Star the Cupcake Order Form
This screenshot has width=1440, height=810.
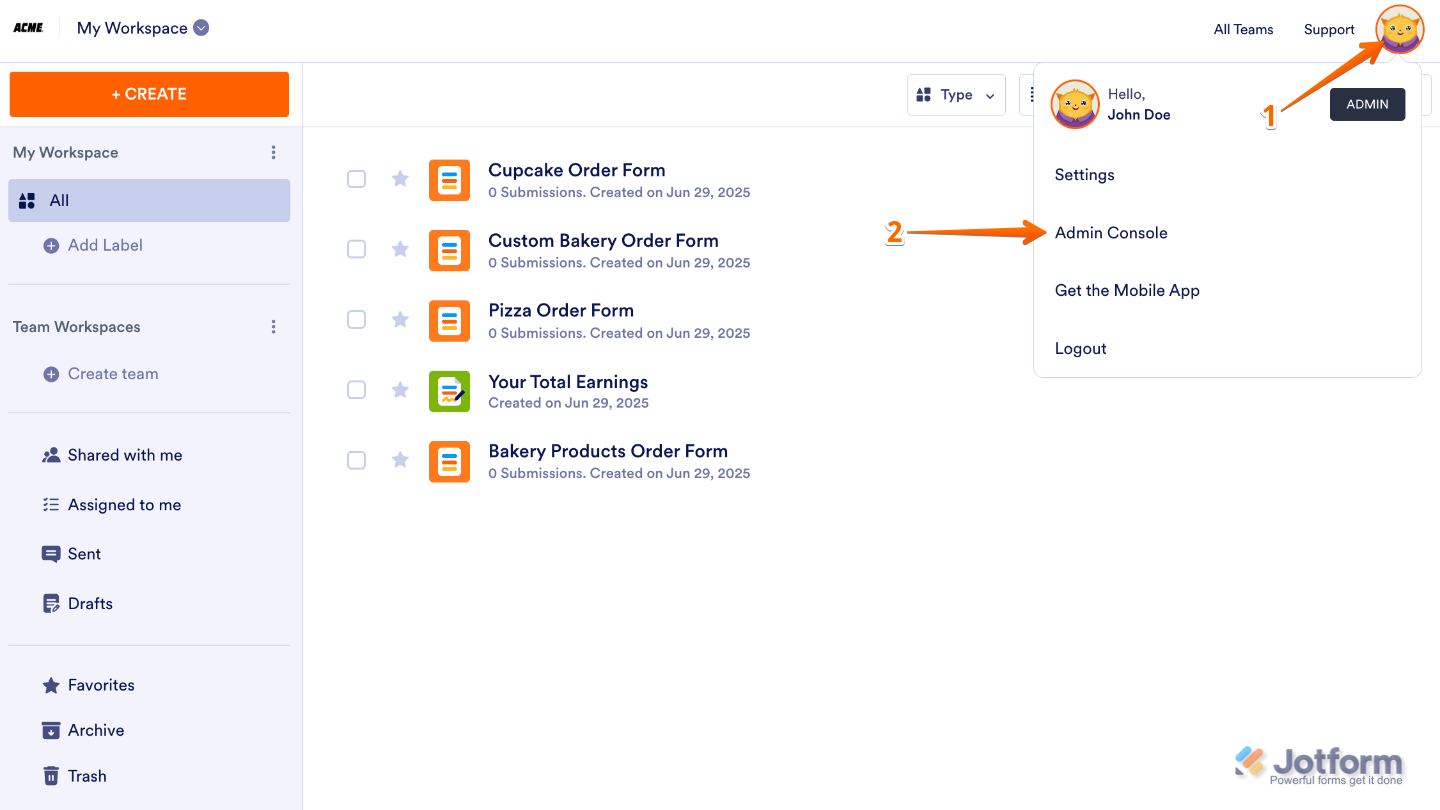[x=400, y=179]
